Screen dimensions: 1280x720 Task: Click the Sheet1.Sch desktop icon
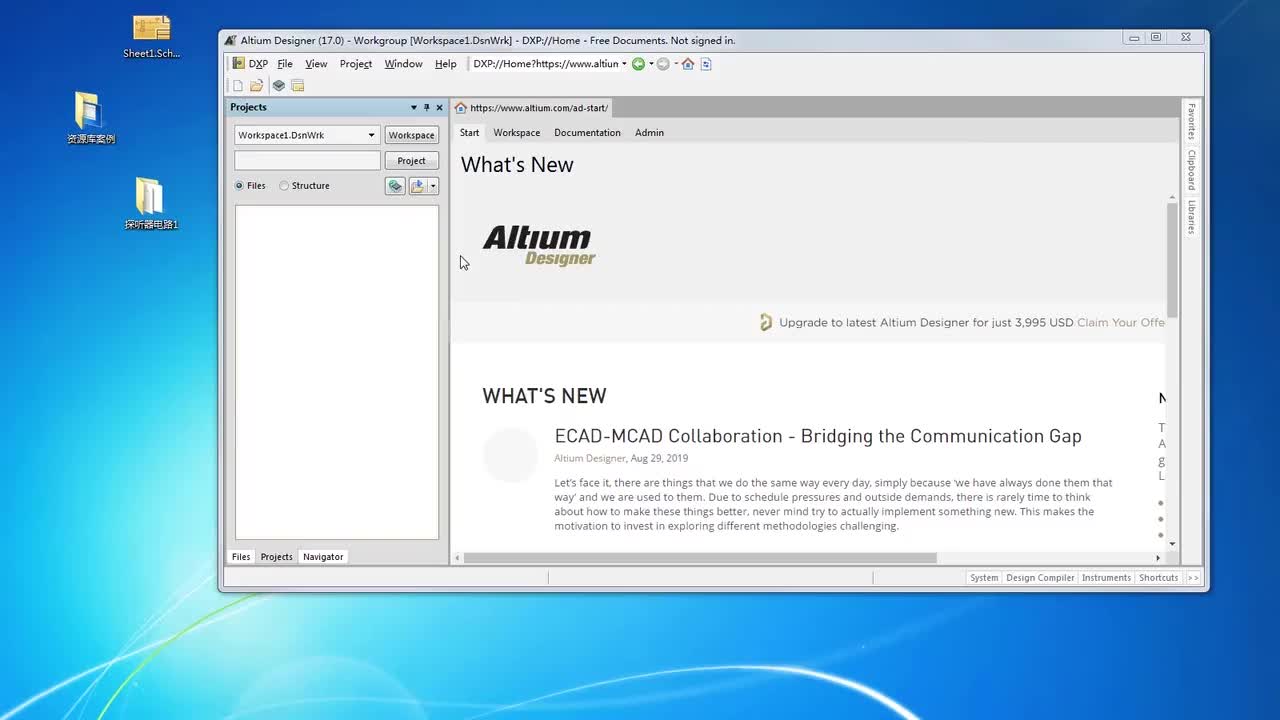click(x=152, y=37)
